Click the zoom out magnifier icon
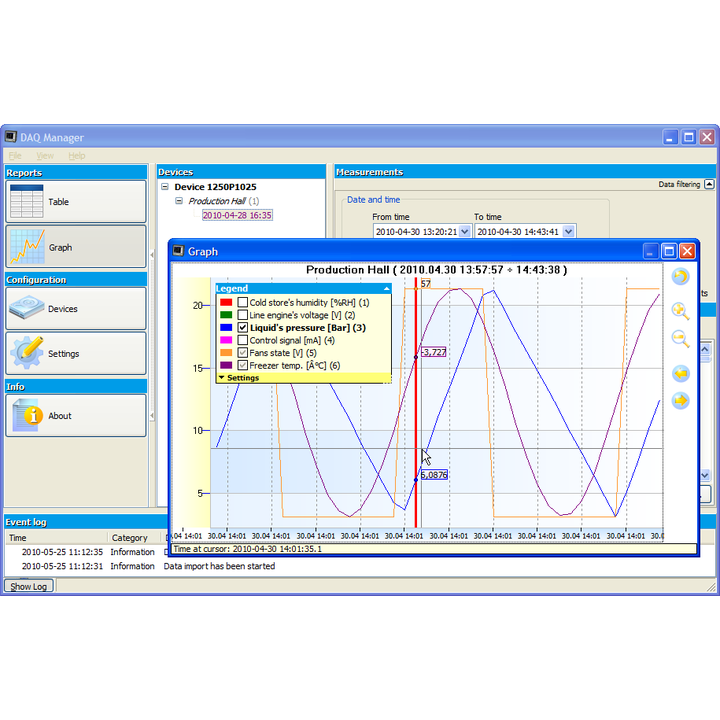 coord(680,339)
